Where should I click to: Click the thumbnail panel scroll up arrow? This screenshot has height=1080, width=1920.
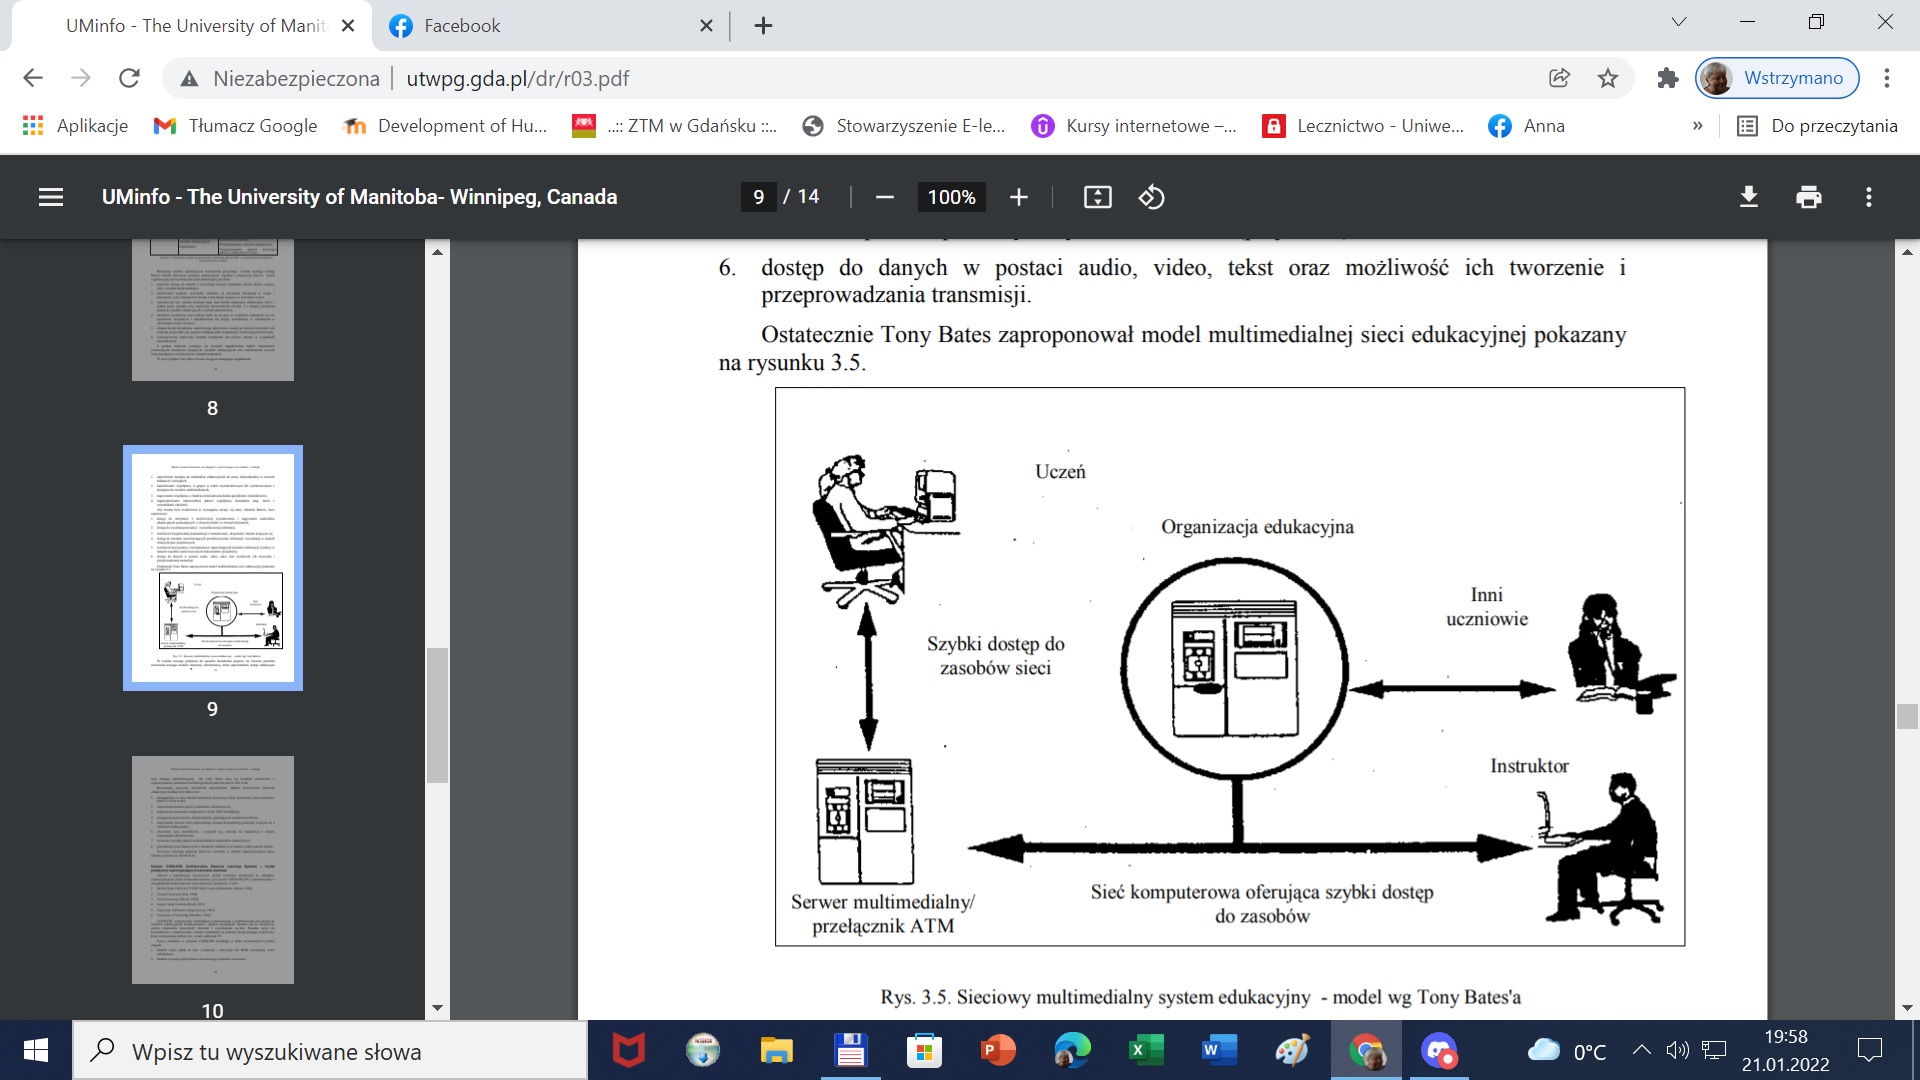[437, 252]
